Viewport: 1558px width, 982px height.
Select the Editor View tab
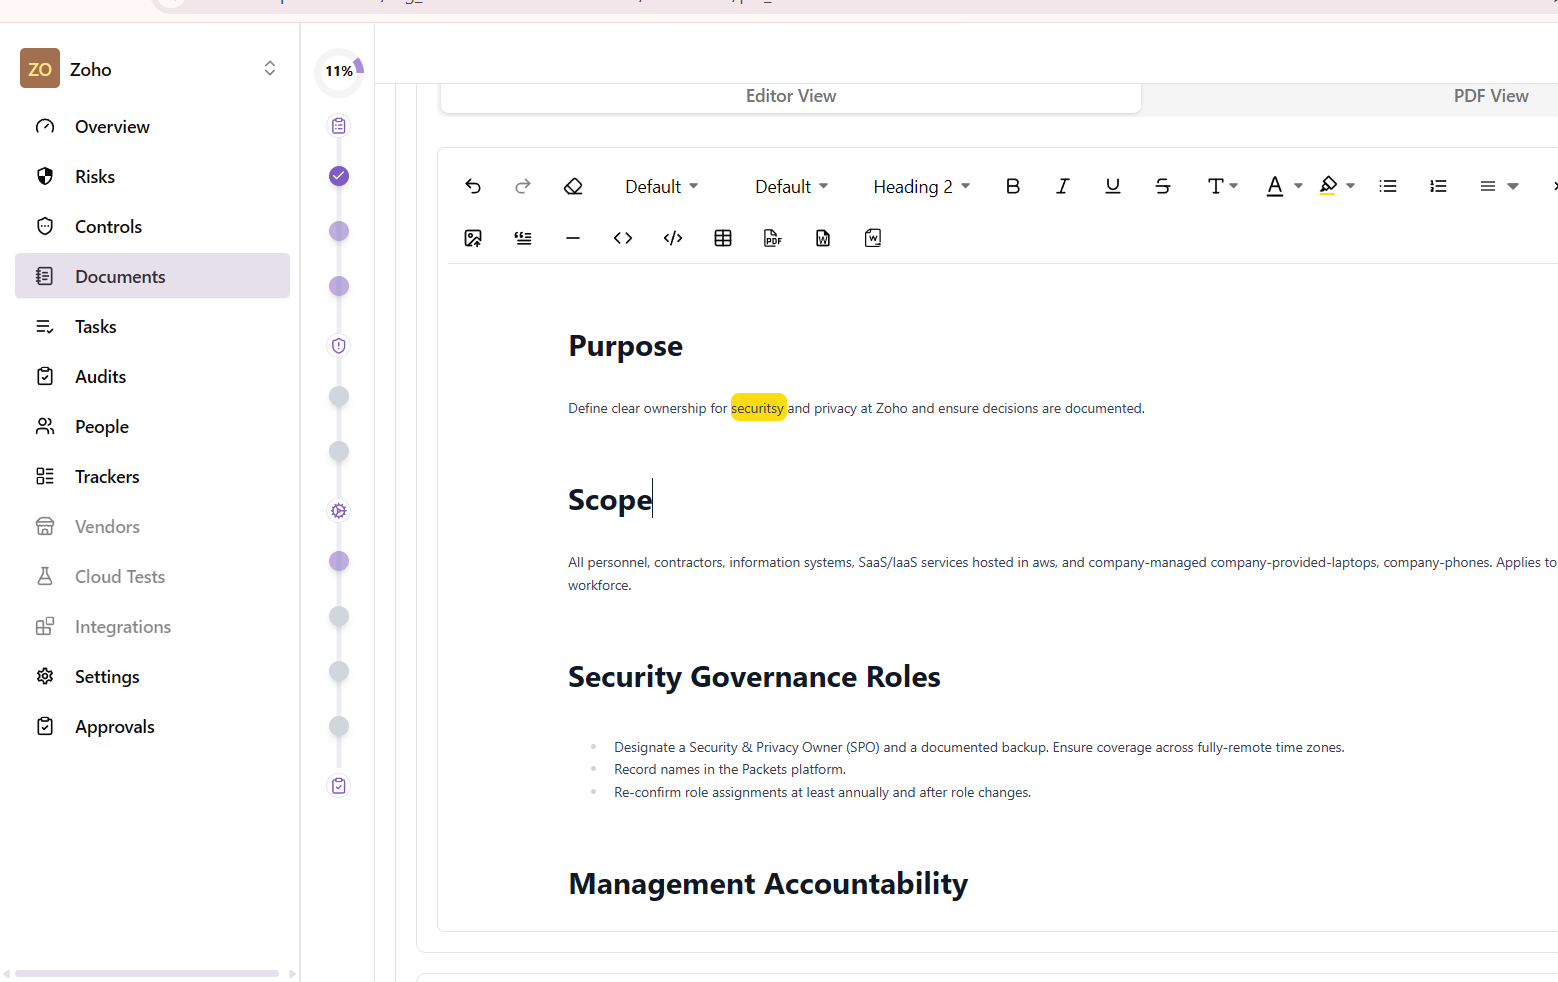(790, 96)
